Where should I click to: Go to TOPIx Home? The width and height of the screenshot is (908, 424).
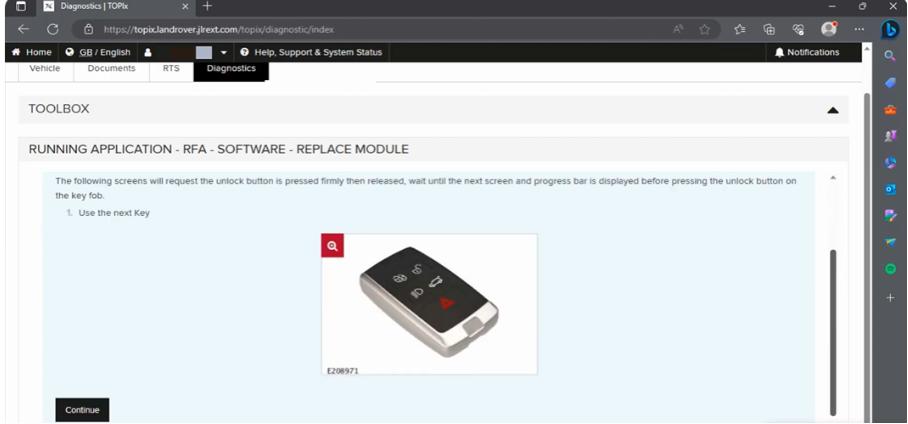31,52
